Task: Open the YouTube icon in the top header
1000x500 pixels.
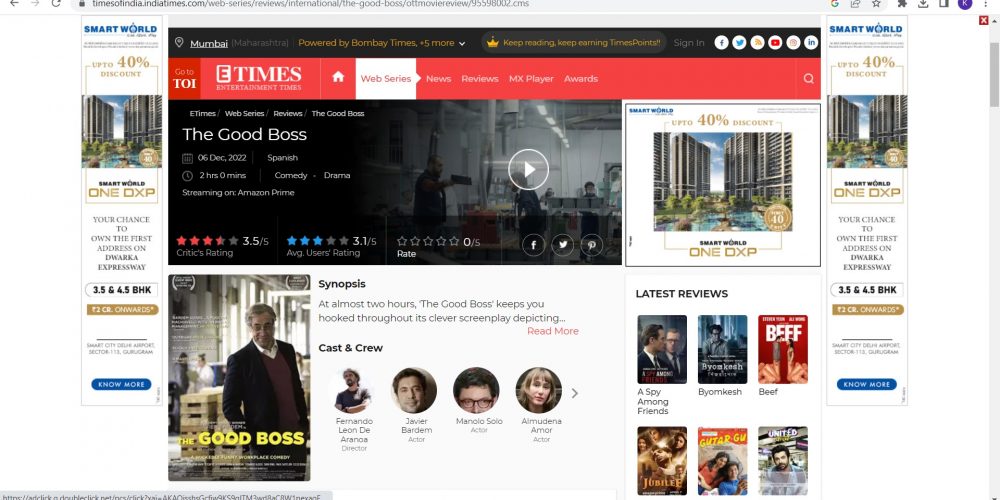Action: tap(775, 43)
